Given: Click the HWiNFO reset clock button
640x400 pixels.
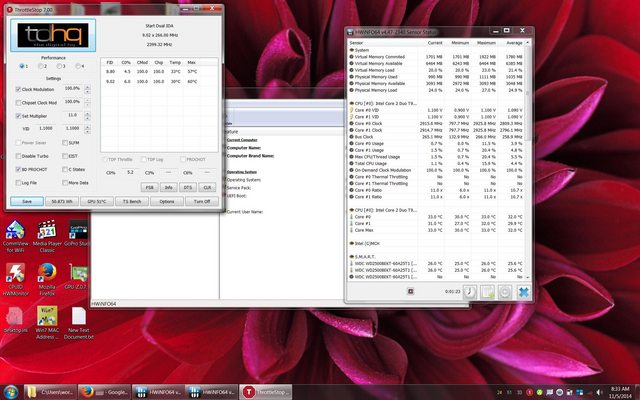Looking at the screenshot, I should [x=470, y=292].
